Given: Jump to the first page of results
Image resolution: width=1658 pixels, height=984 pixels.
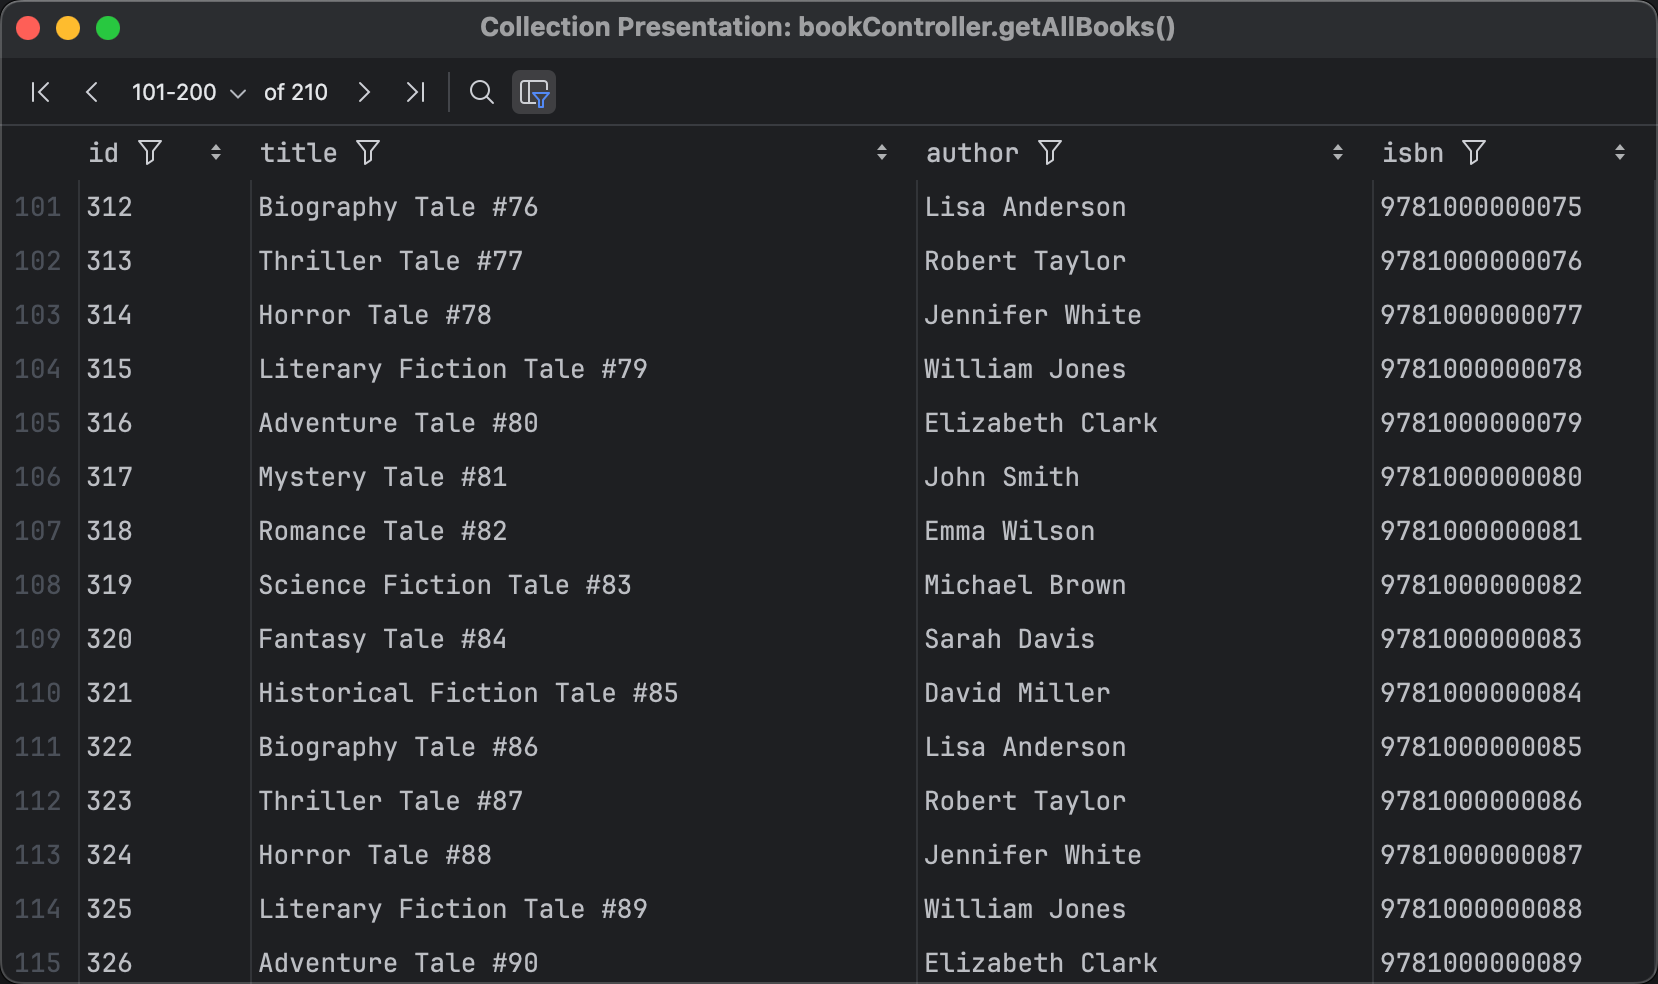Looking at the screenshot, I should point(40,92).
